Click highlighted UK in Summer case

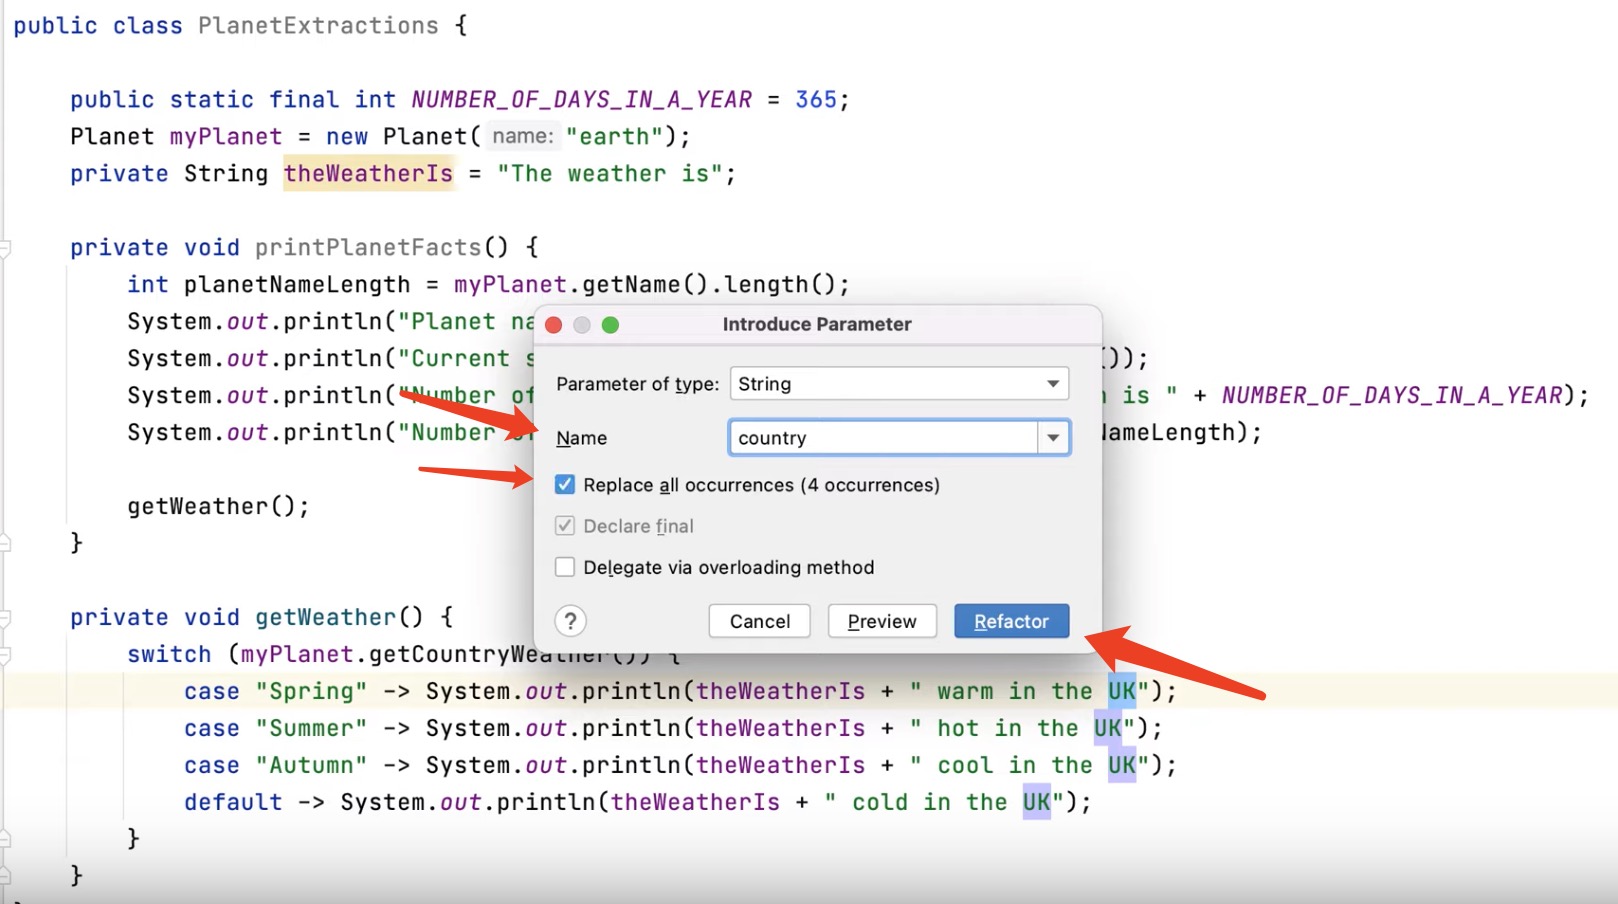click(1108, 729)
